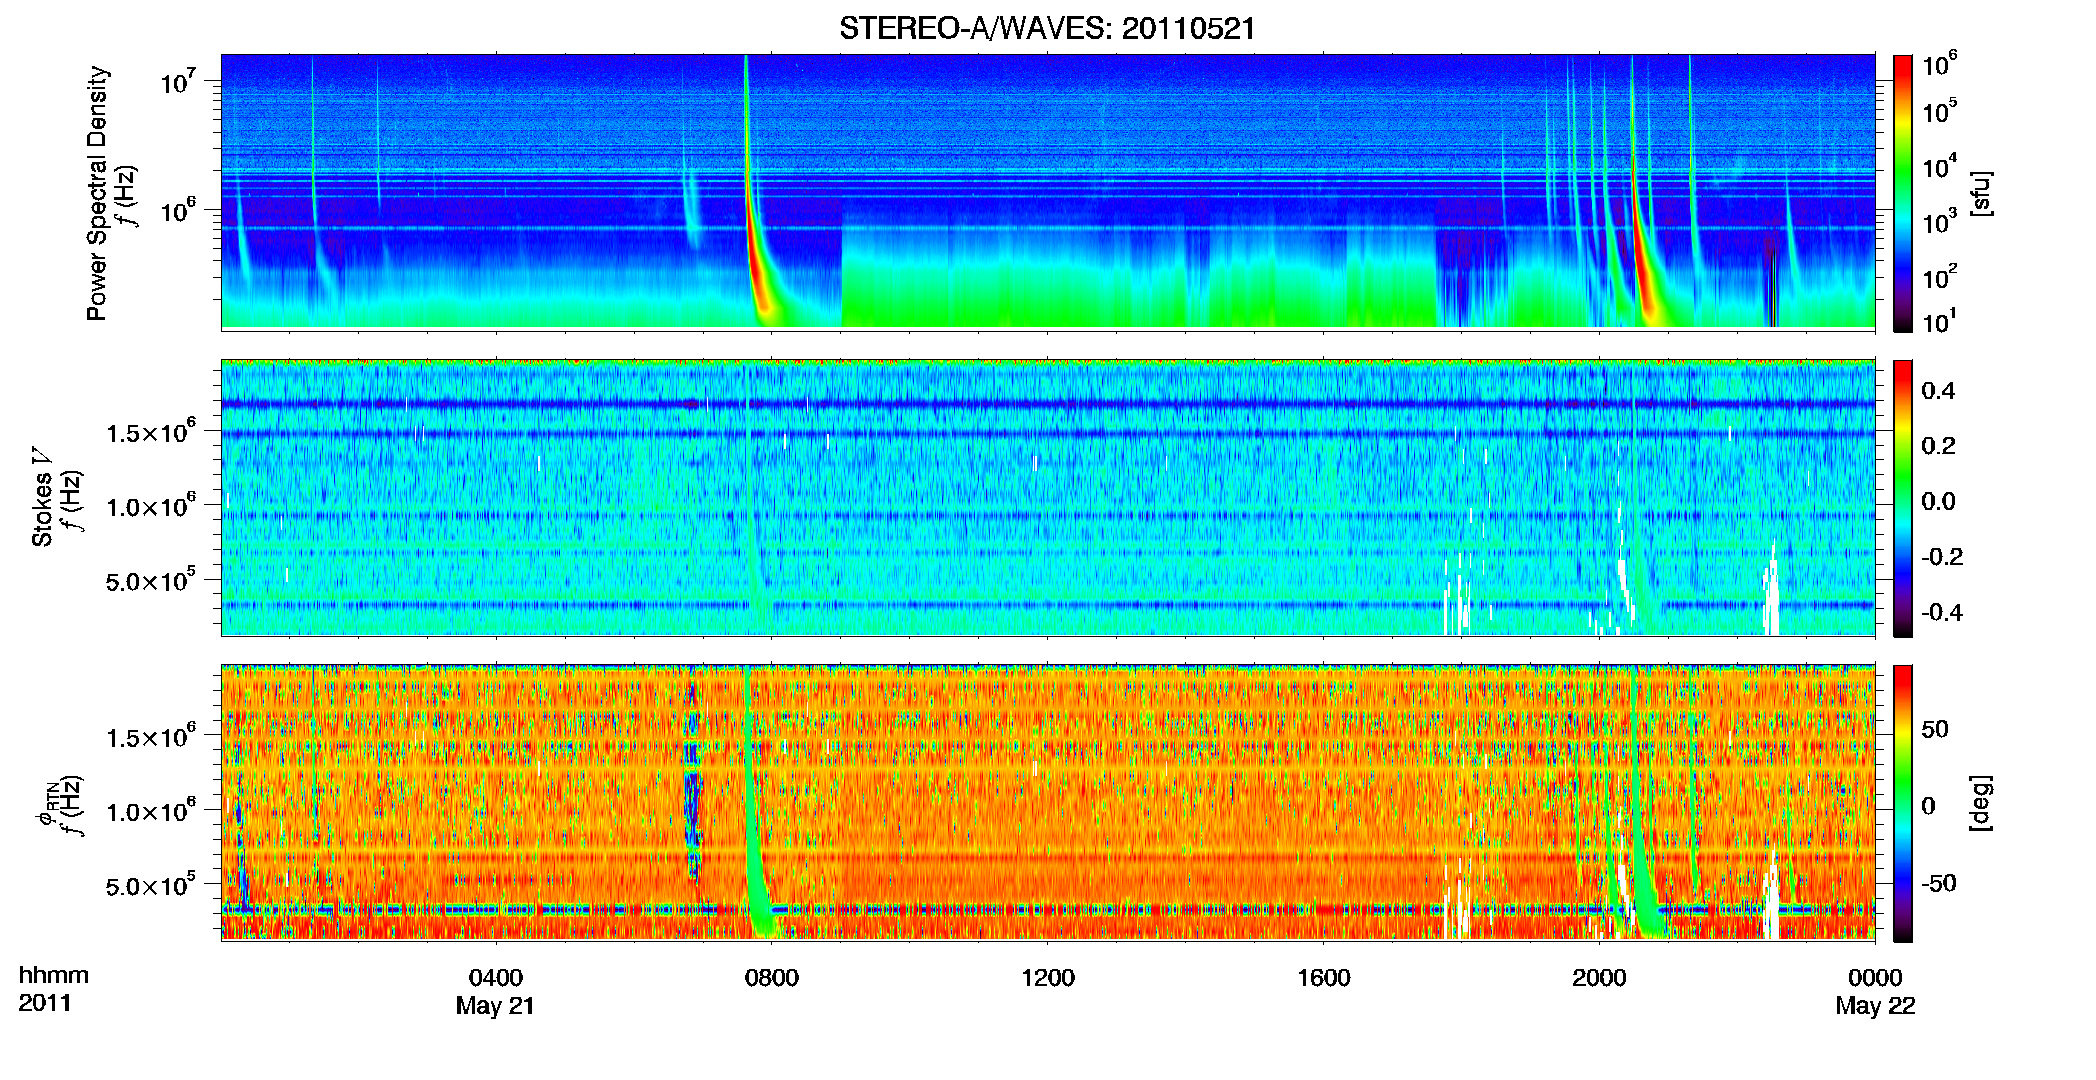Screen dimensions: 2096x1080
Task: Select the 10^3 value on the sfu color bar
Action: point(1940,222)
